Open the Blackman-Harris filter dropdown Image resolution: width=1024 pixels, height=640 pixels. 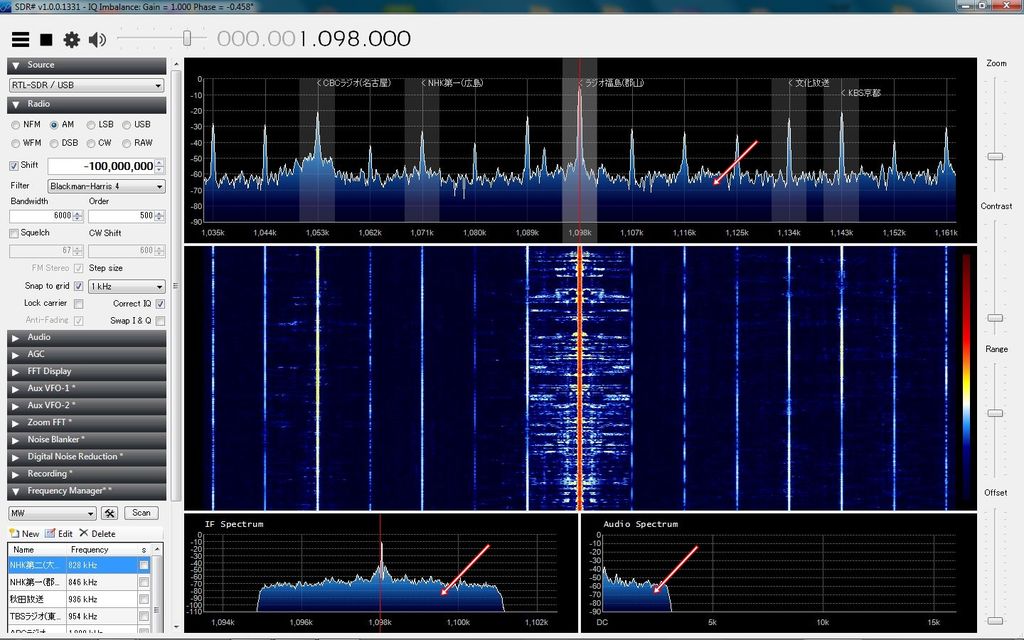105,186
